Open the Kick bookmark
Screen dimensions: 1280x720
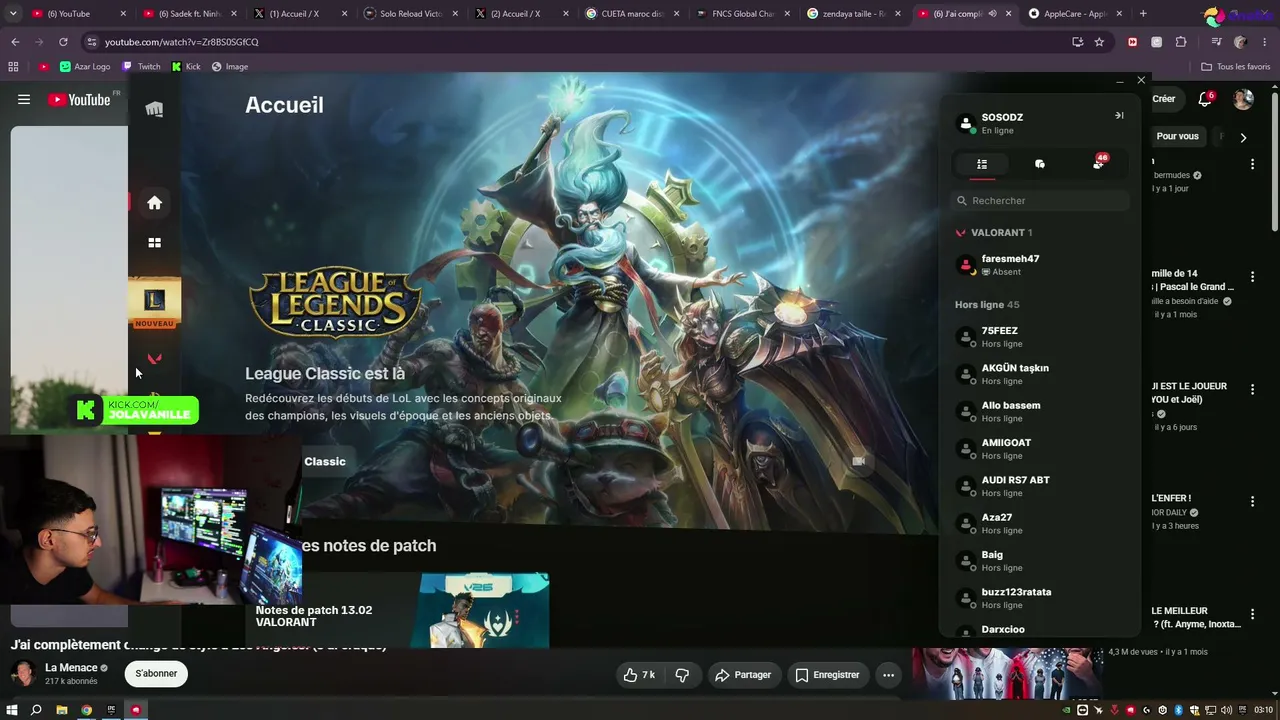(x=186, y=67)
